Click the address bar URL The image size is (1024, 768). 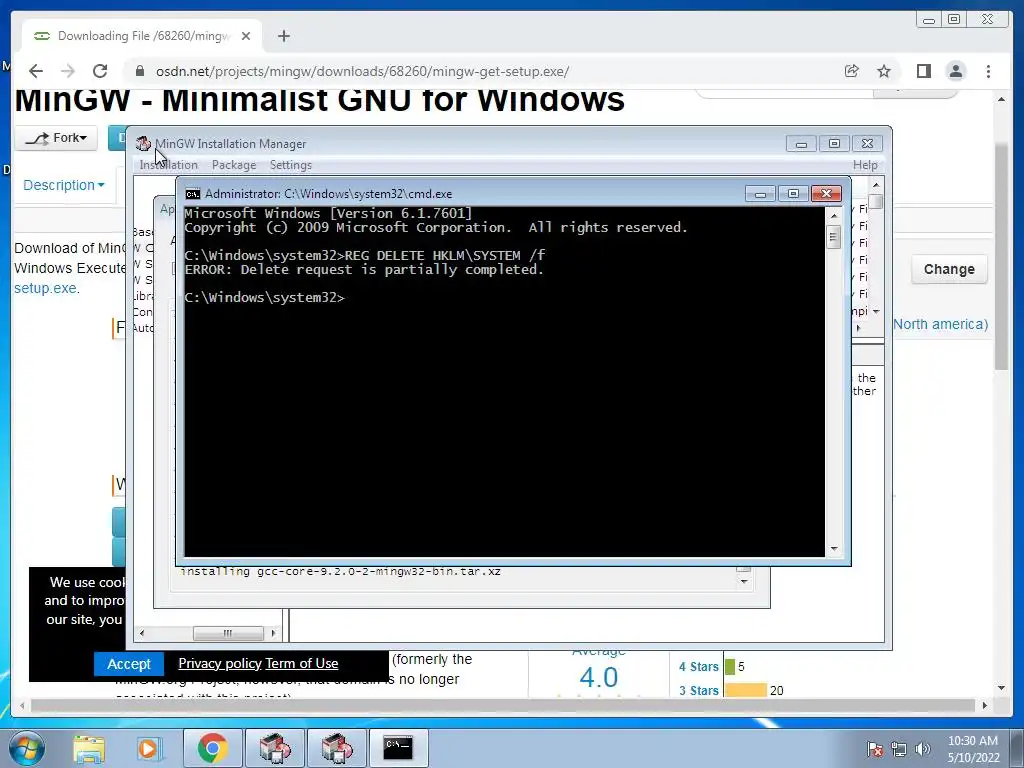point(362,71)
